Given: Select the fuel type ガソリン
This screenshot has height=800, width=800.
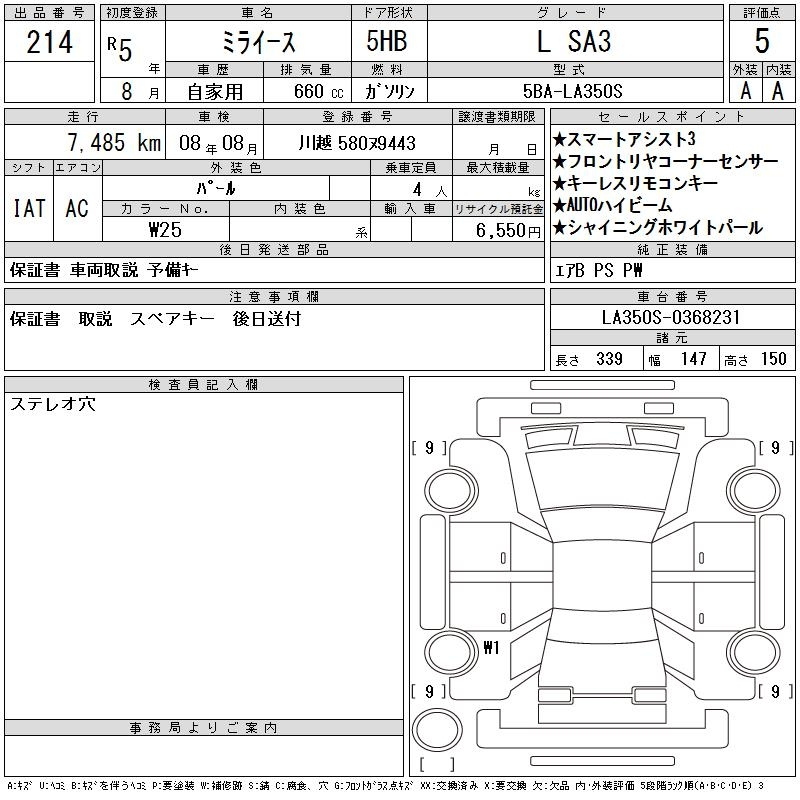Looking at the screenshot, I should point(390,92).
